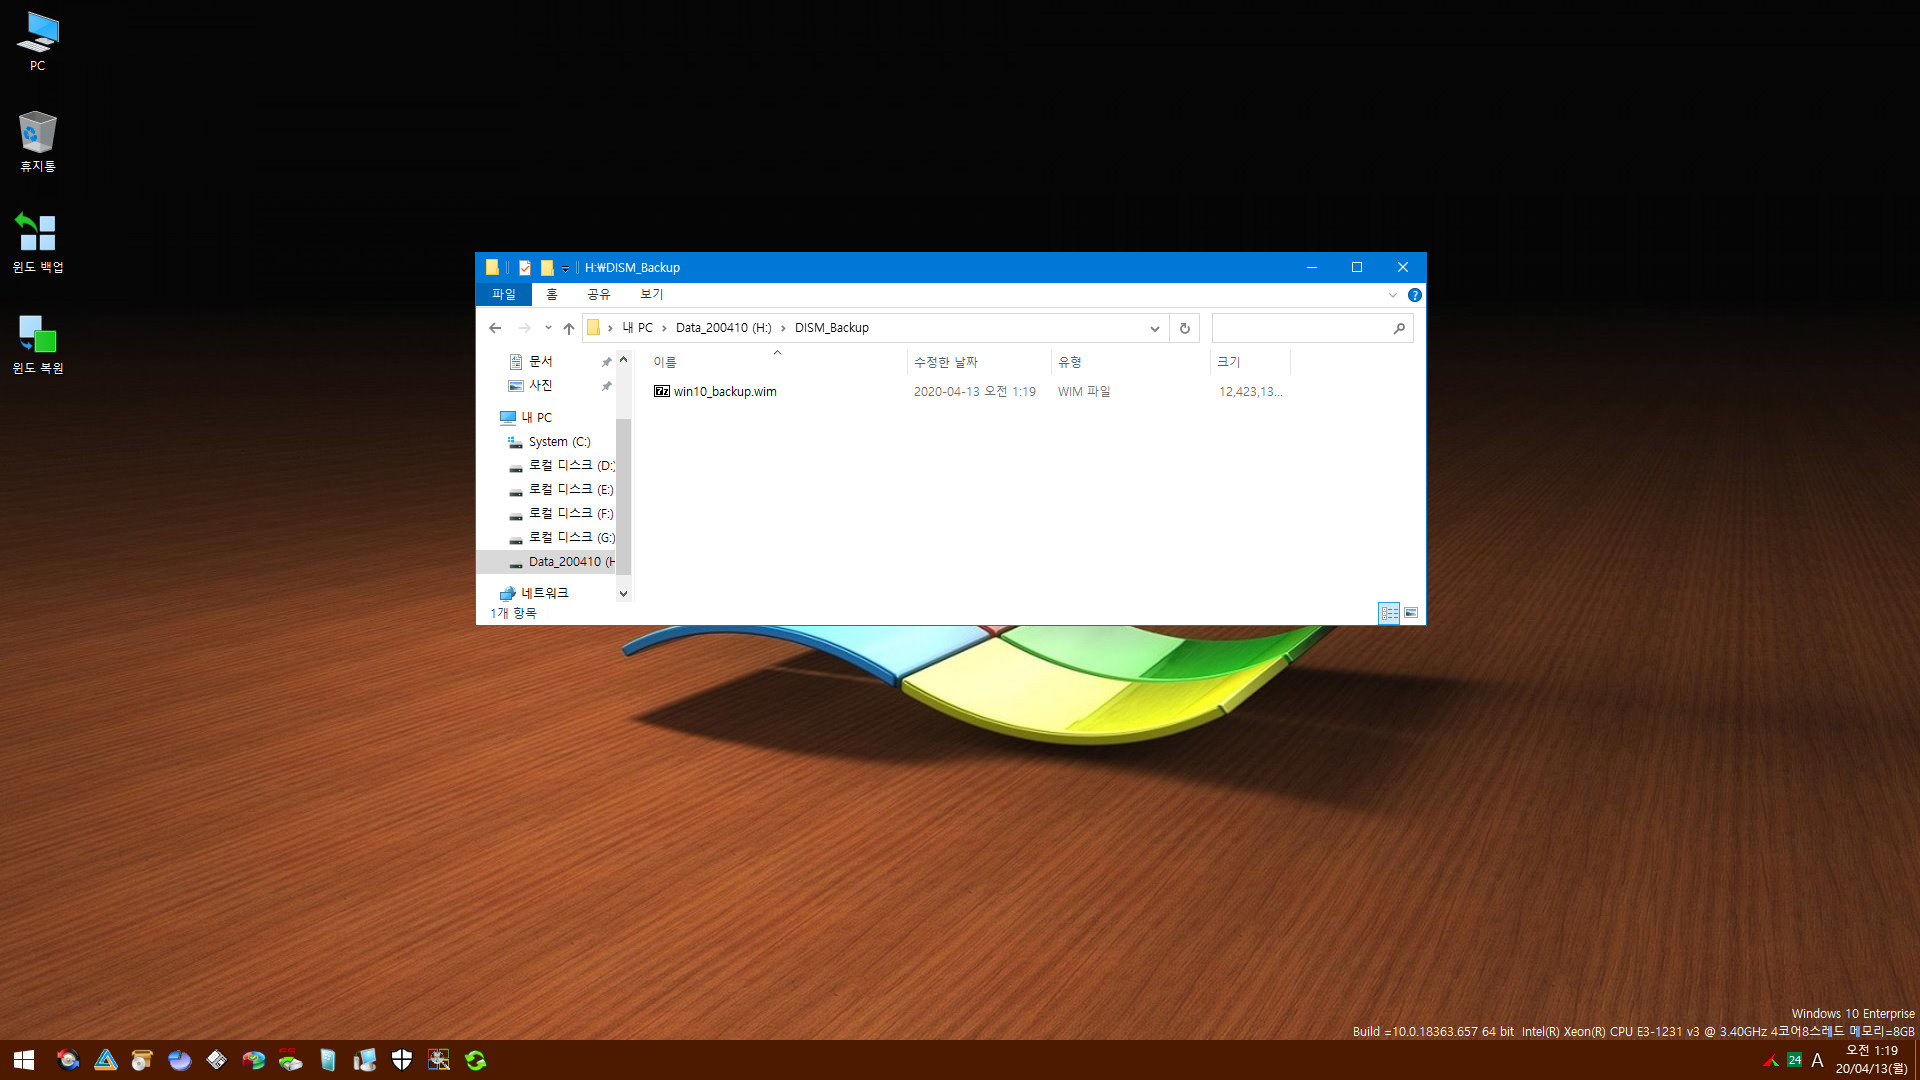This screenshot has height=1080, width=1920.
Task: Go up one folder level
Action: (x=569, y=328)
